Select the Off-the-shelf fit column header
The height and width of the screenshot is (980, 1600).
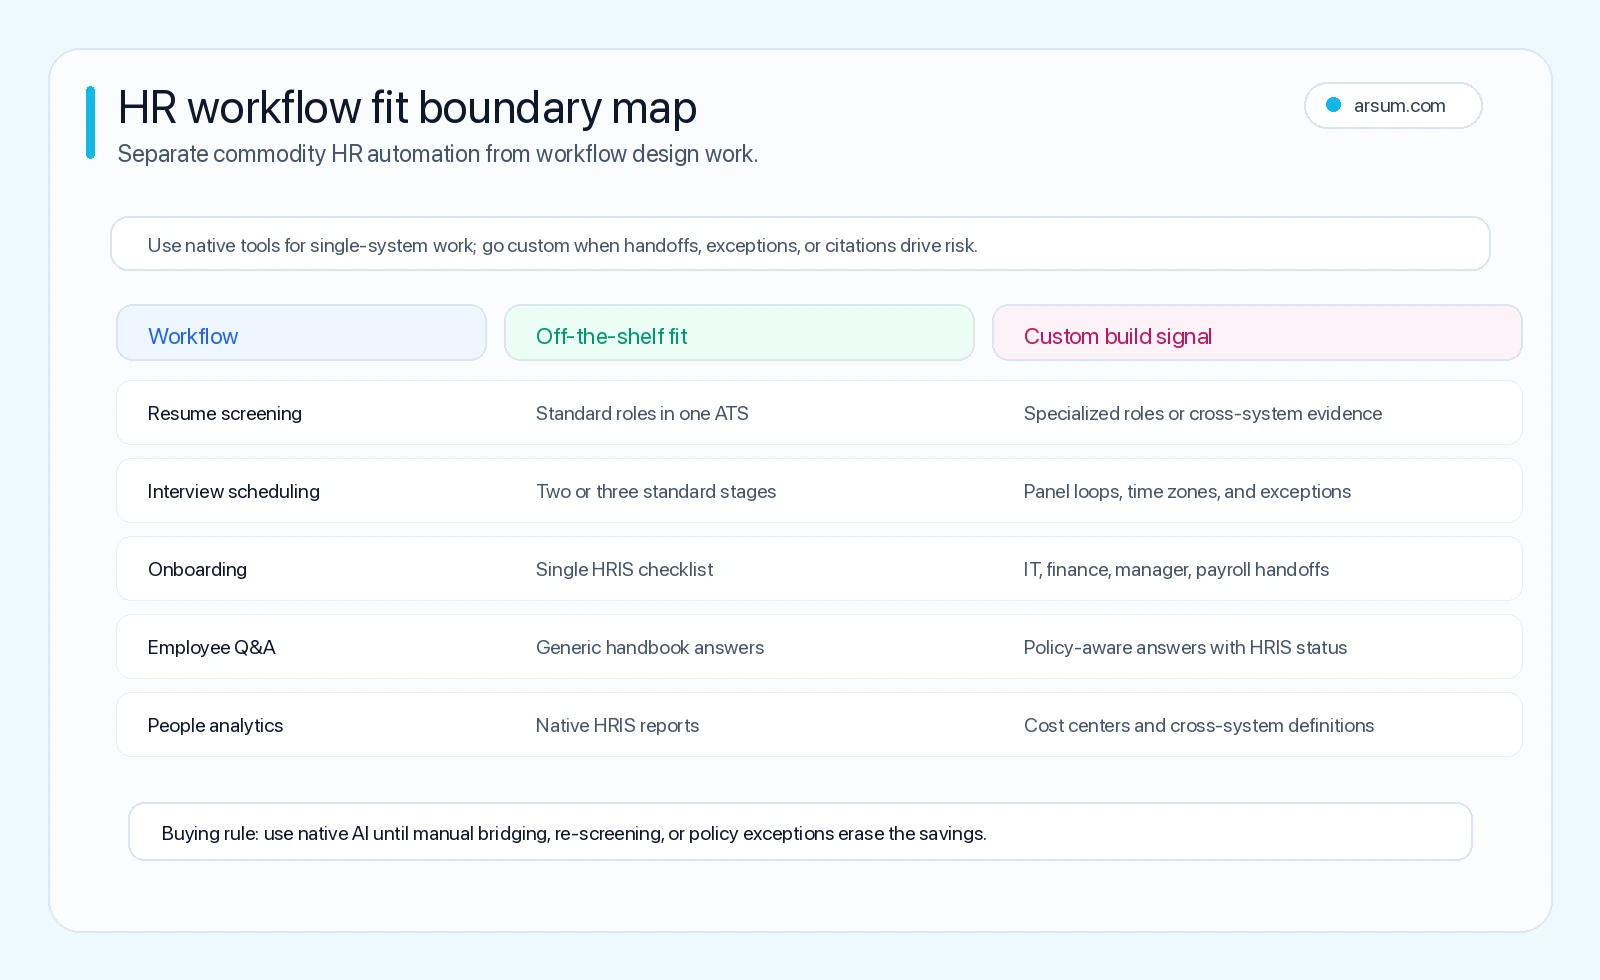pyautogui.click(x=739, y=333)
